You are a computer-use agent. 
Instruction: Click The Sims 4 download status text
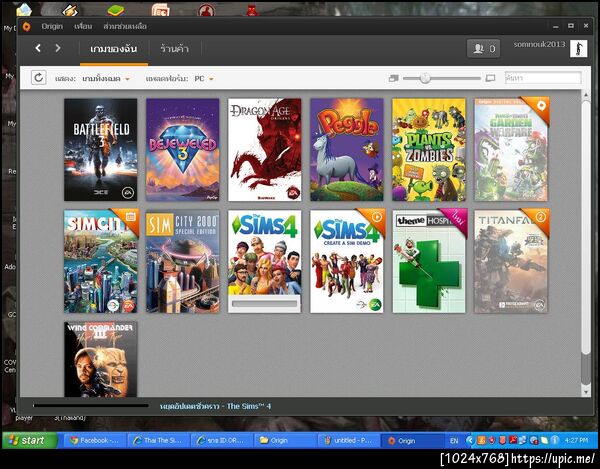(215, 406)
